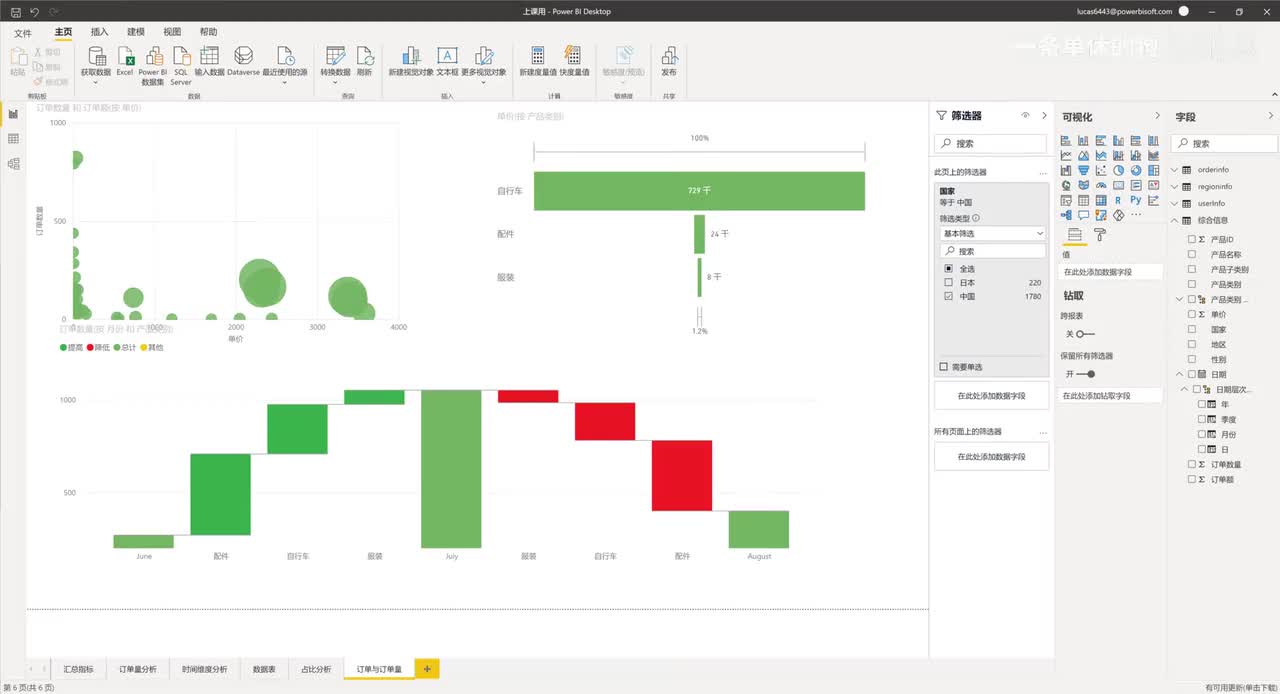The image size is (1280, 694).
Task: Select the pie chart visualization icon
Action: (1118, 170)
